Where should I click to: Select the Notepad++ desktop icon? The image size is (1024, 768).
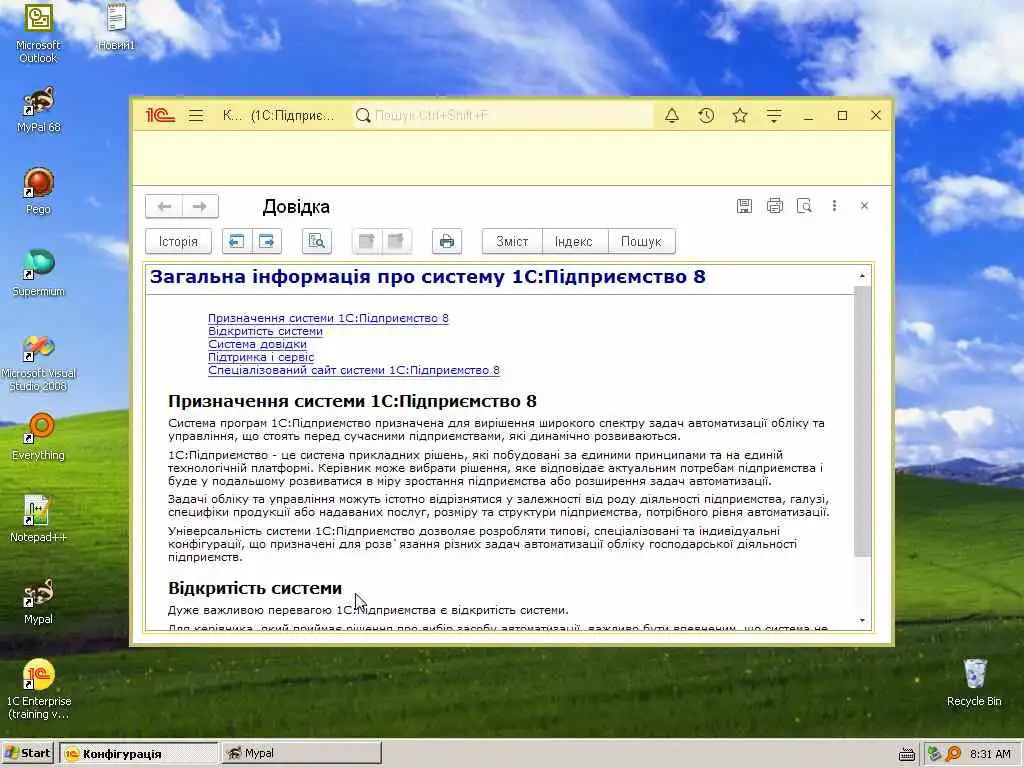38,519
